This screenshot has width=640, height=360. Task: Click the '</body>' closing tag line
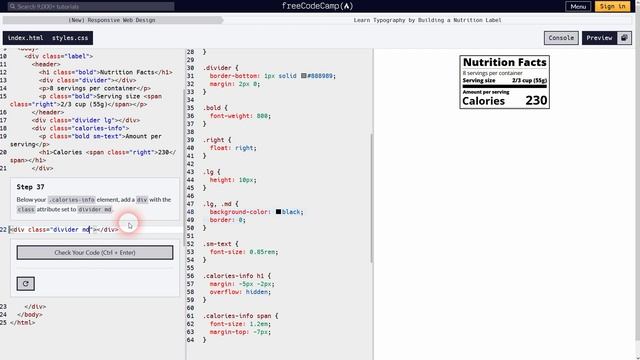30,315
